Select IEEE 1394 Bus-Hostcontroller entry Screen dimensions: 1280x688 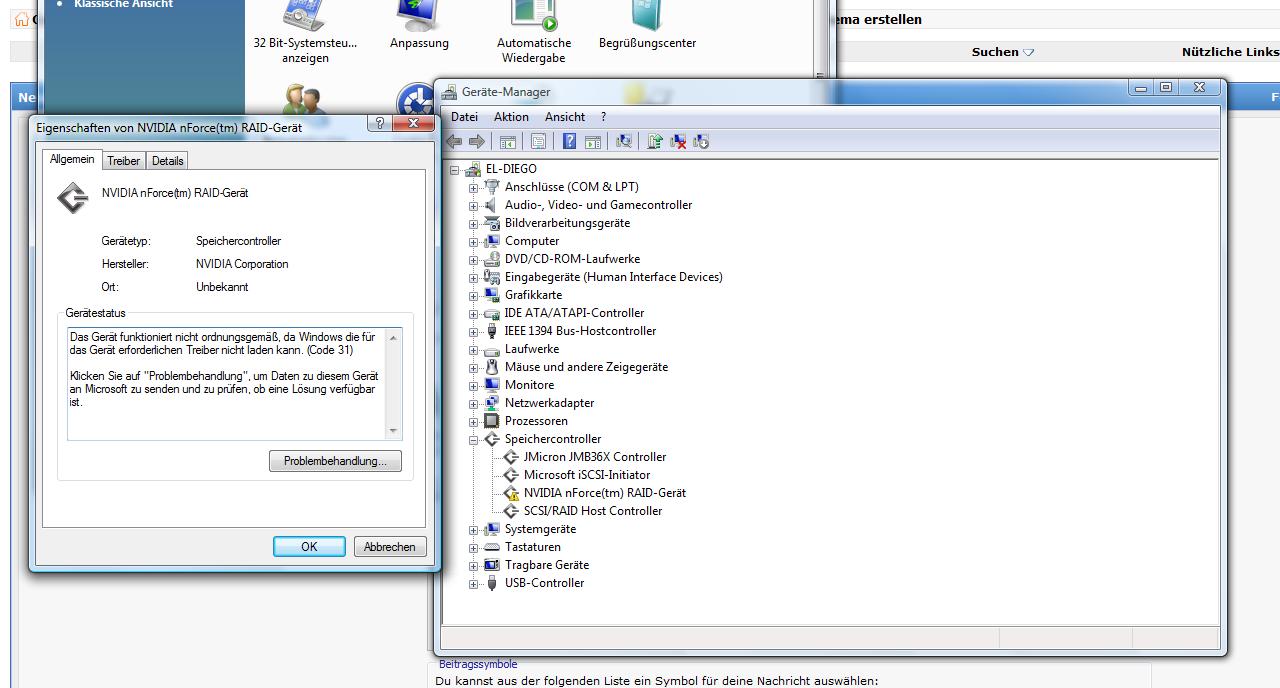coord(580,331)
